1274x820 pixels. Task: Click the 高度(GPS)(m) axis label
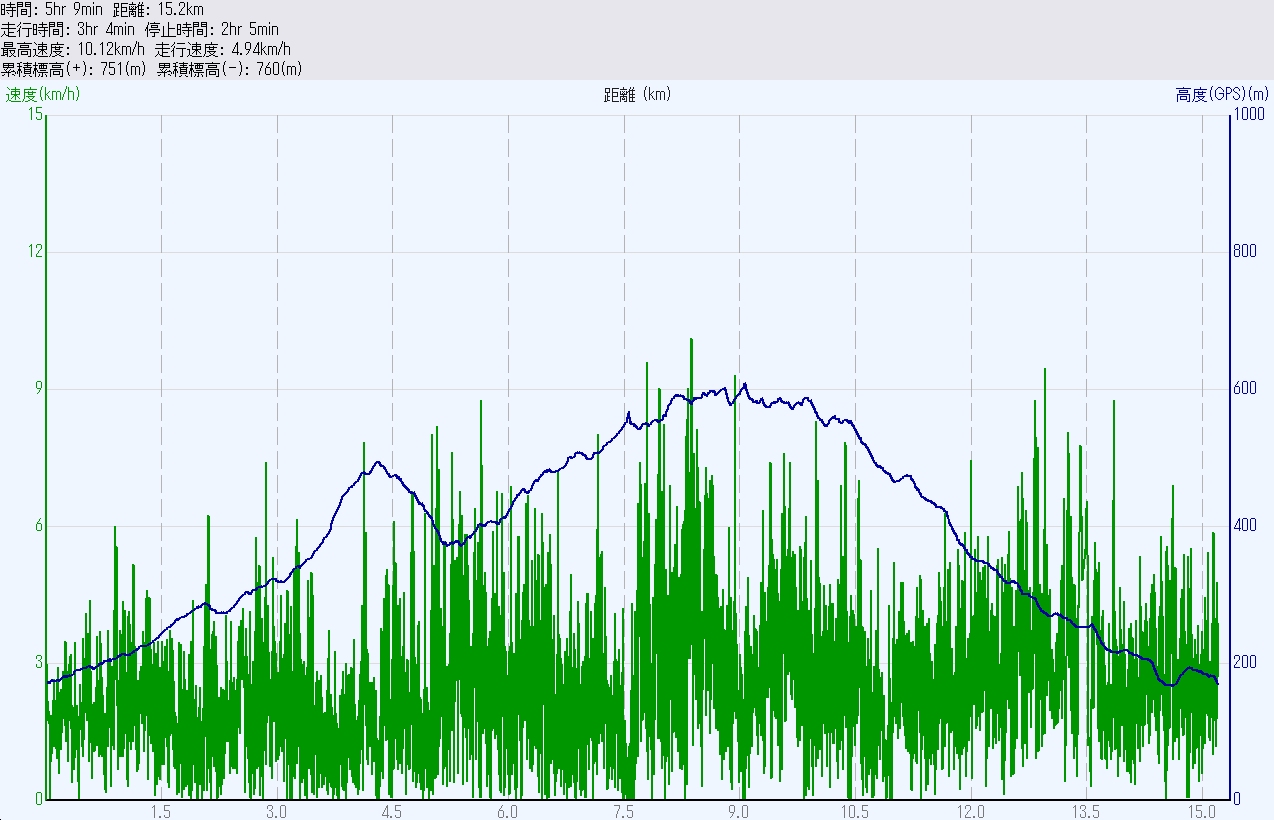pyautogui.click(x=1222, y=95)
